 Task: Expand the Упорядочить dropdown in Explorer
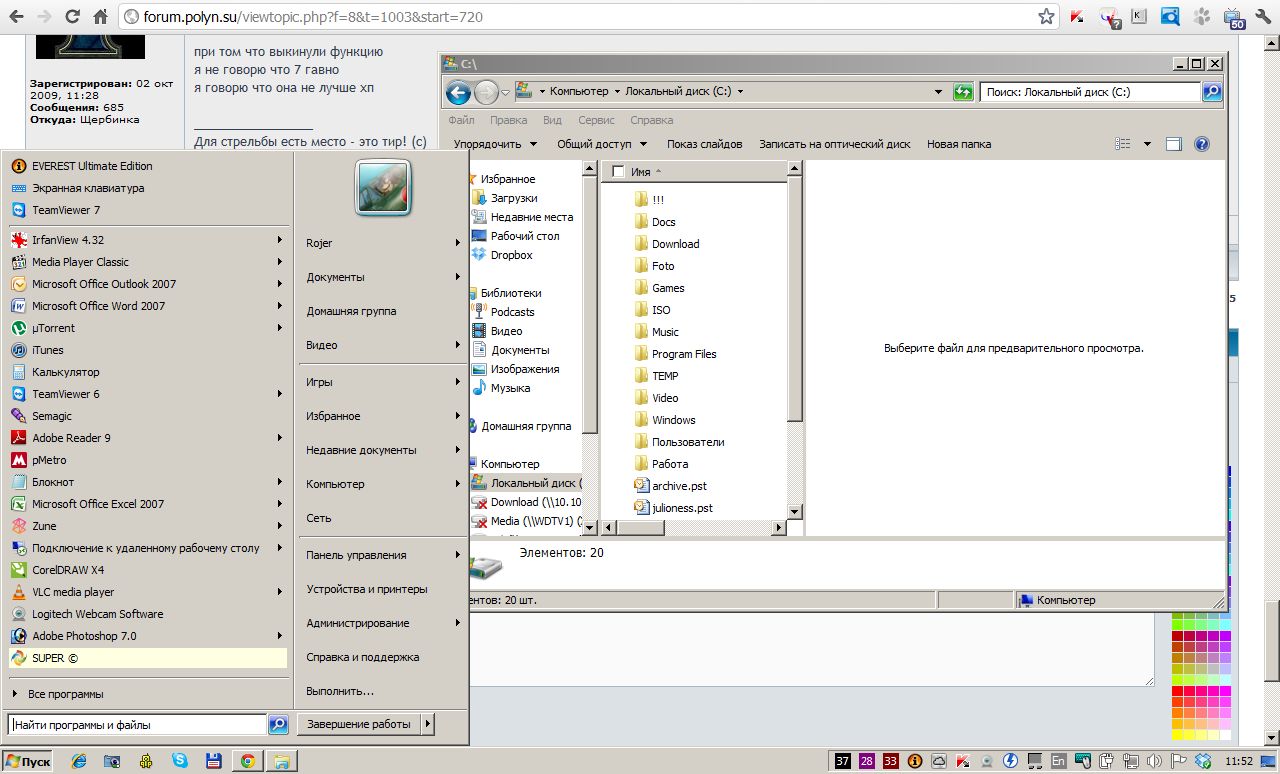coord(496,144)
